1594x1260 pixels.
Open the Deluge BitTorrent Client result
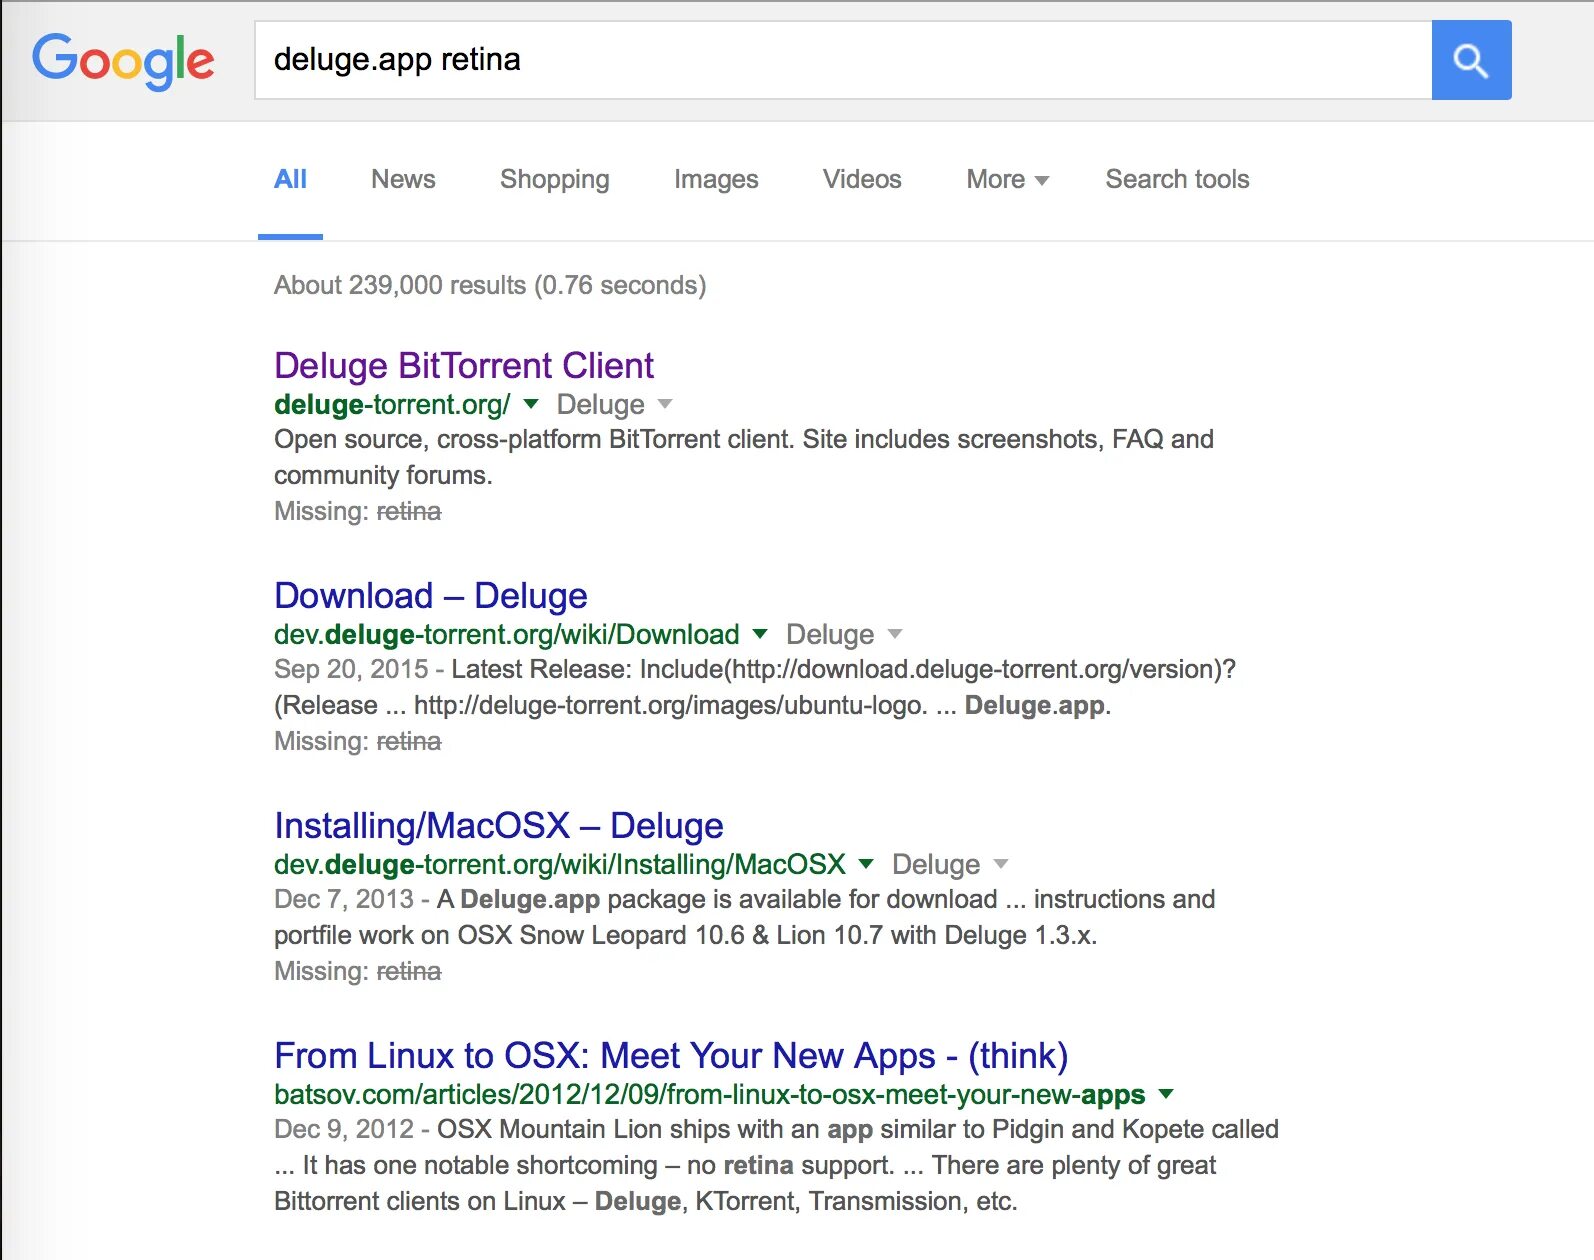click(464, 365)
